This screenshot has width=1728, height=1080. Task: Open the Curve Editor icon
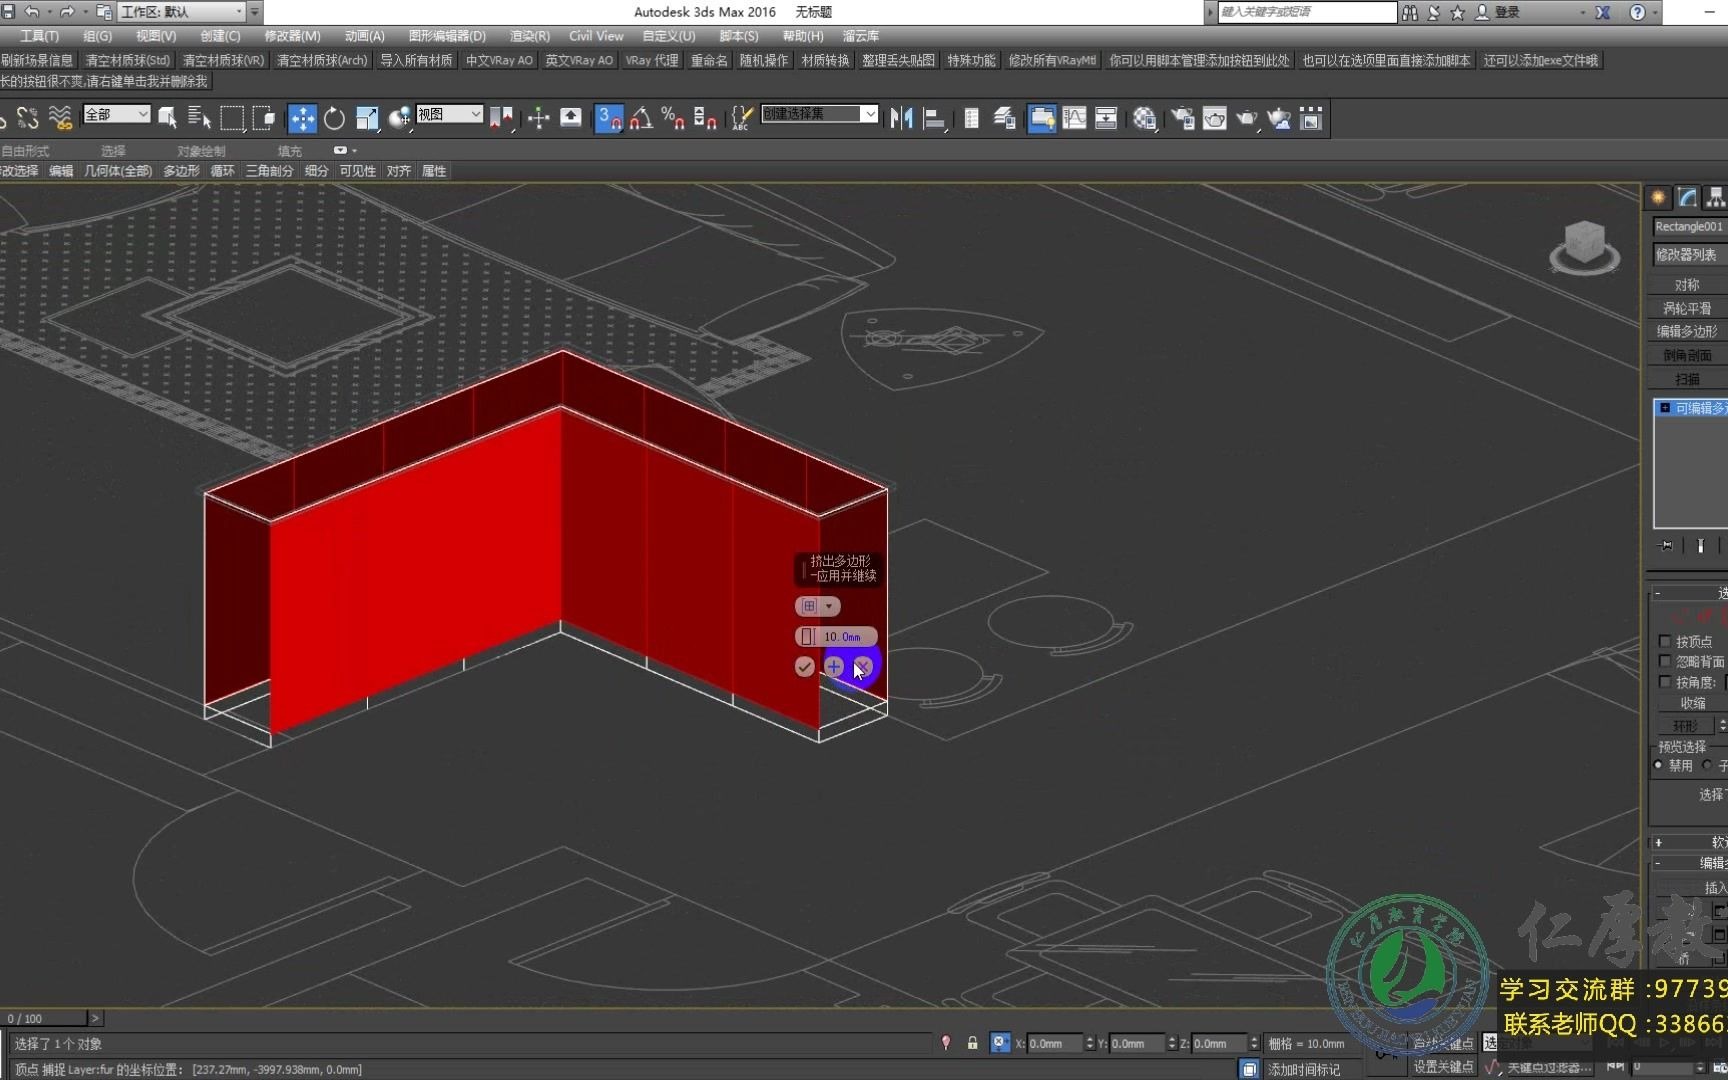pos(1074,119)
